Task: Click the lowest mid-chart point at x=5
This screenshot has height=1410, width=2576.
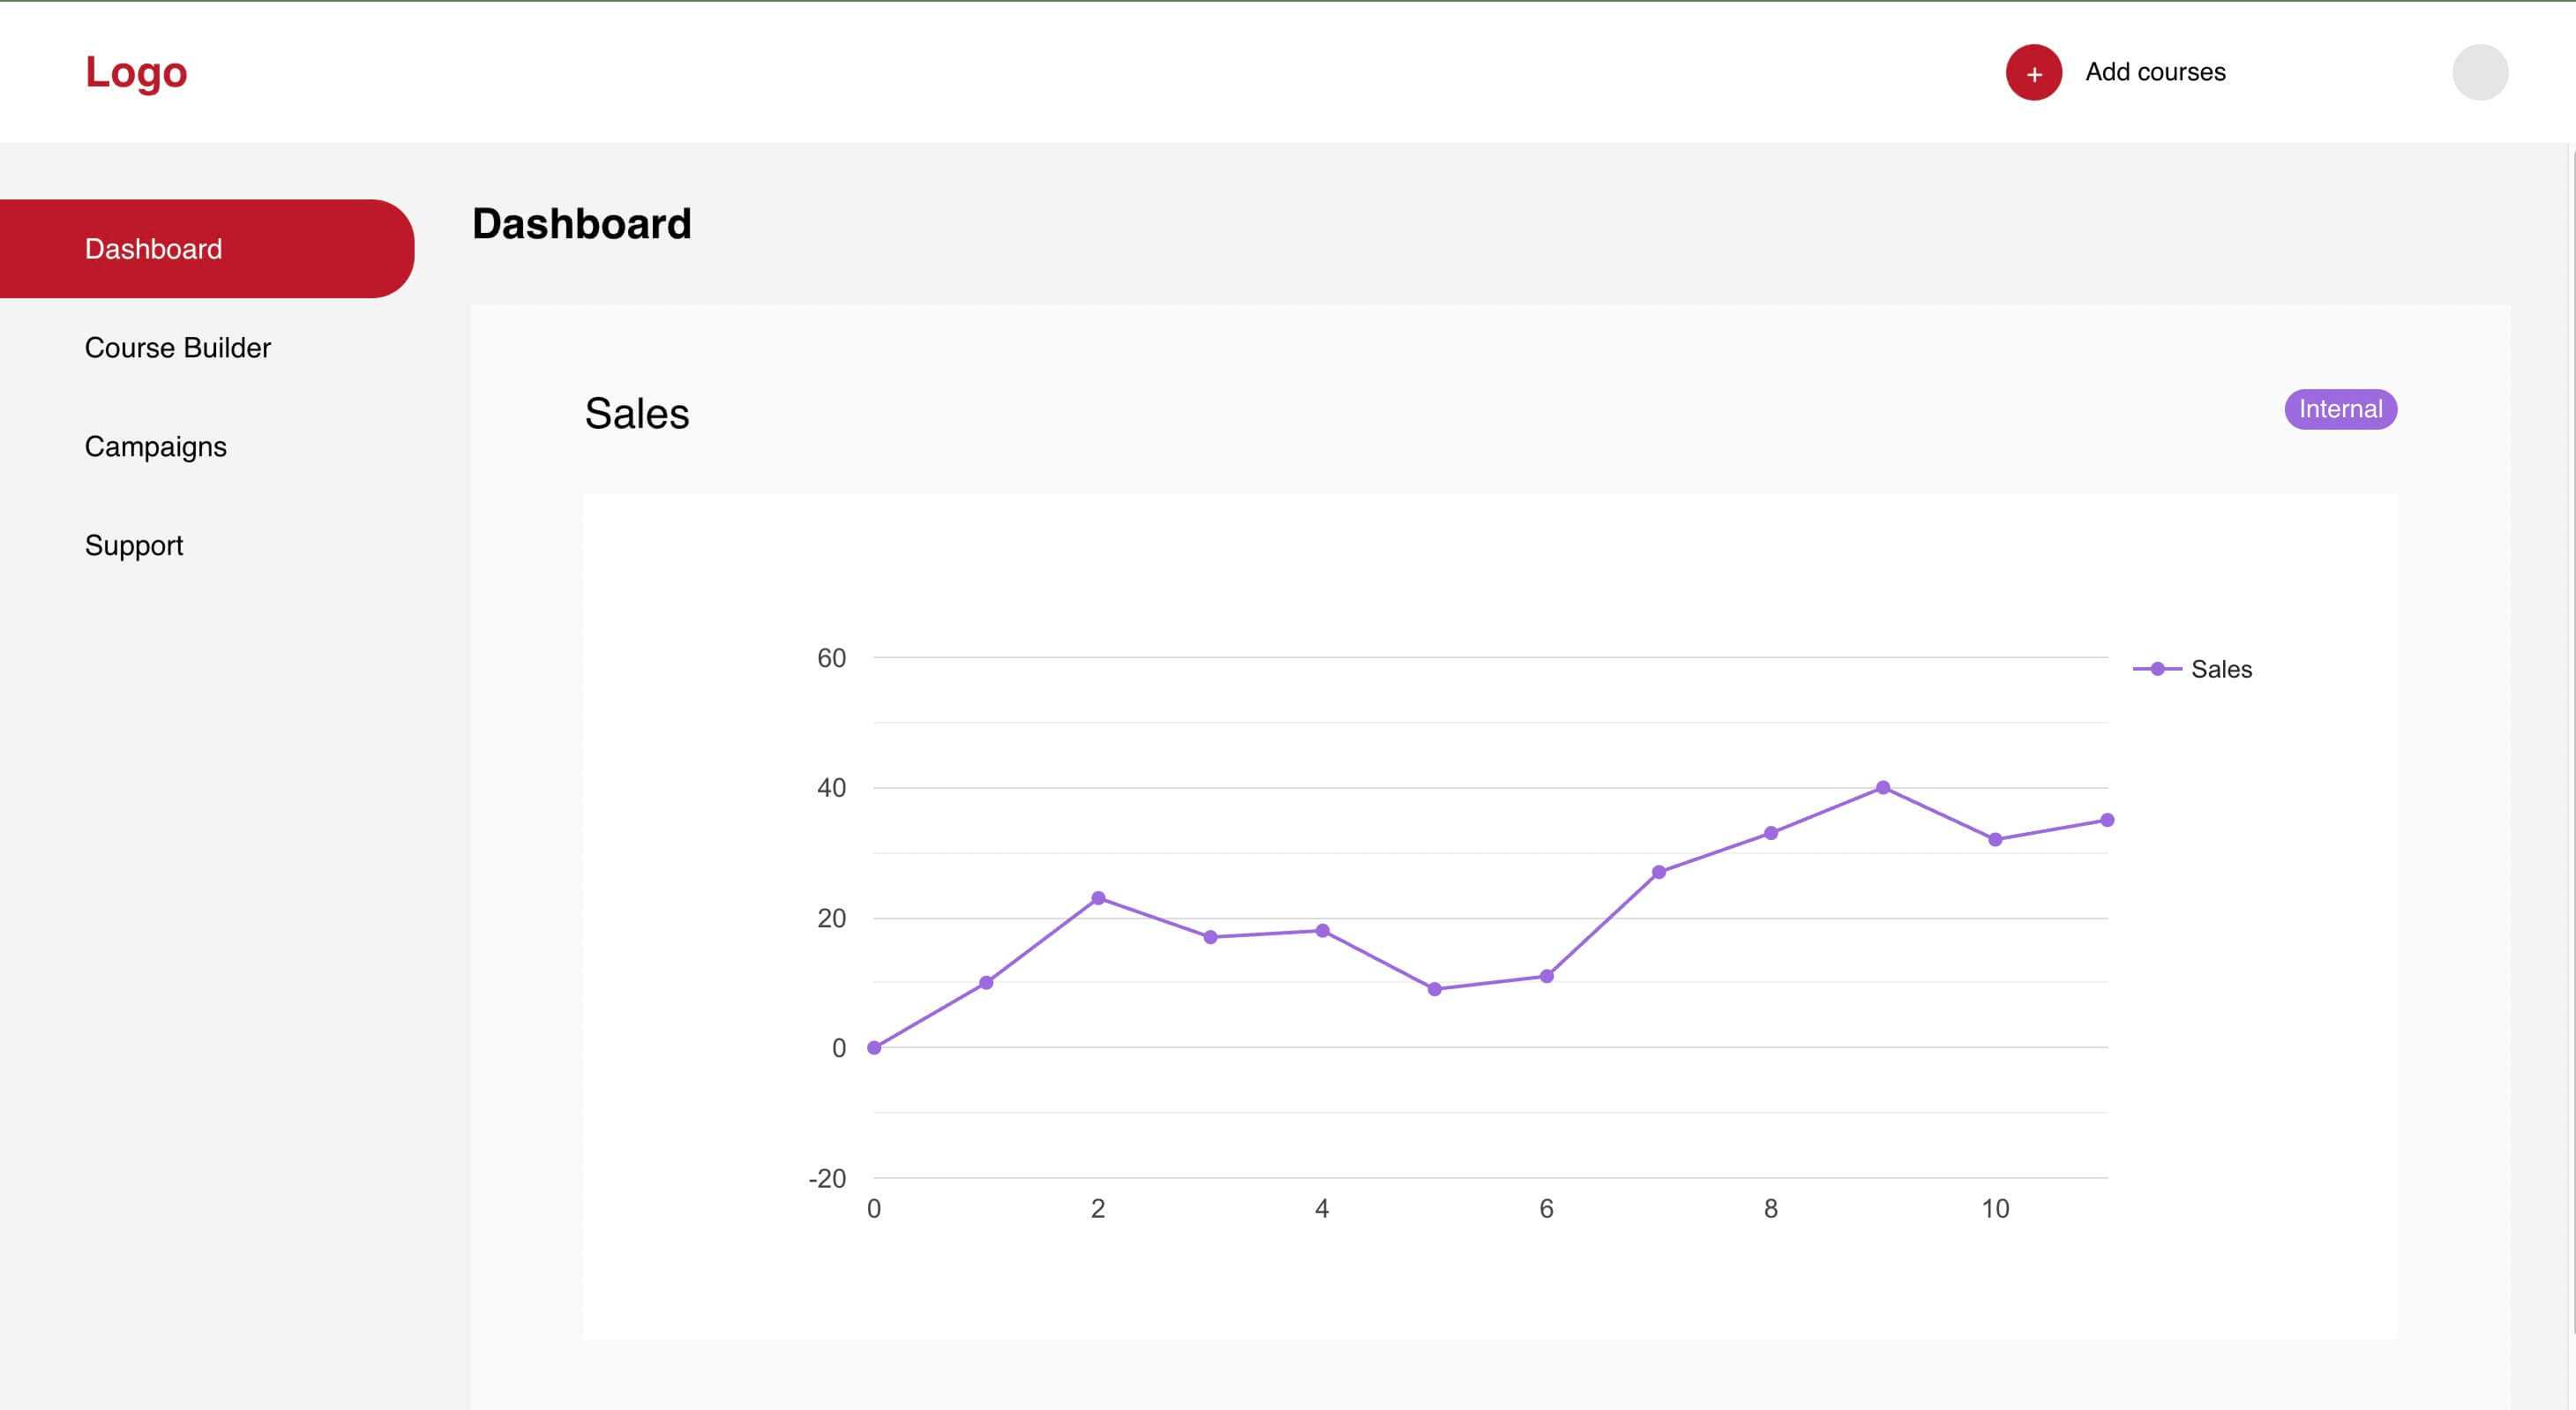Action: pos(1435,989)
